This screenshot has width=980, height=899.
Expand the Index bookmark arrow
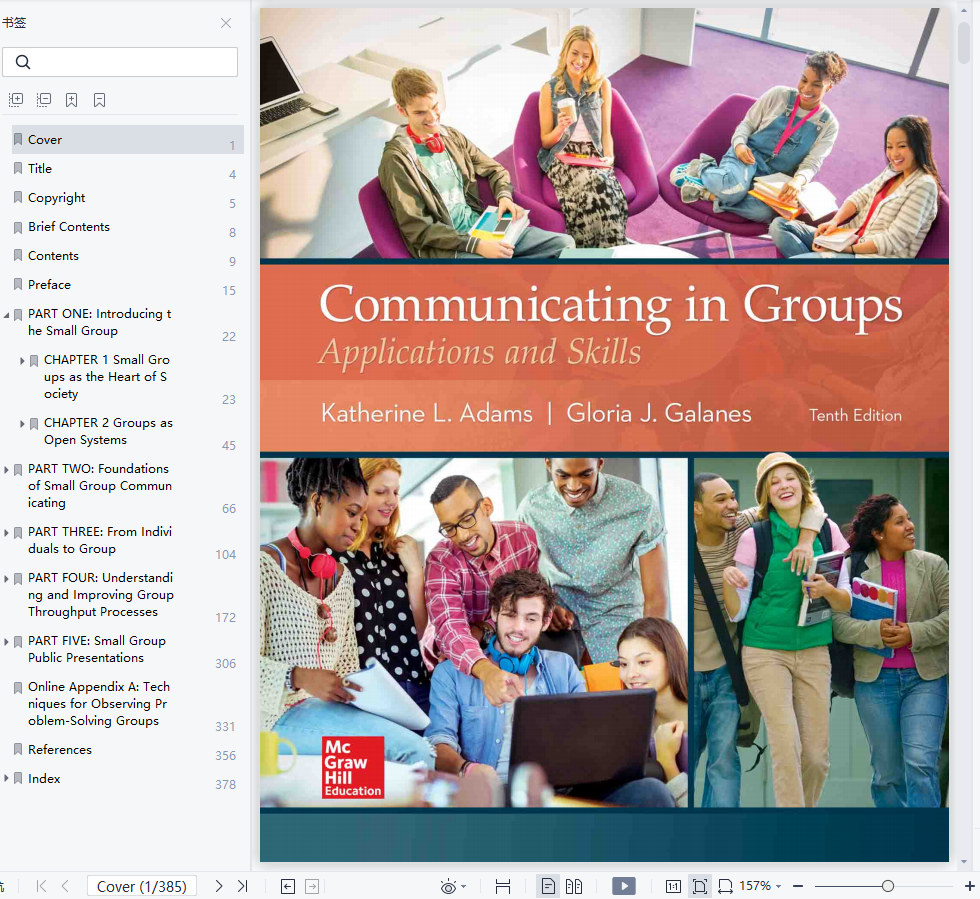tap(6, 778)
